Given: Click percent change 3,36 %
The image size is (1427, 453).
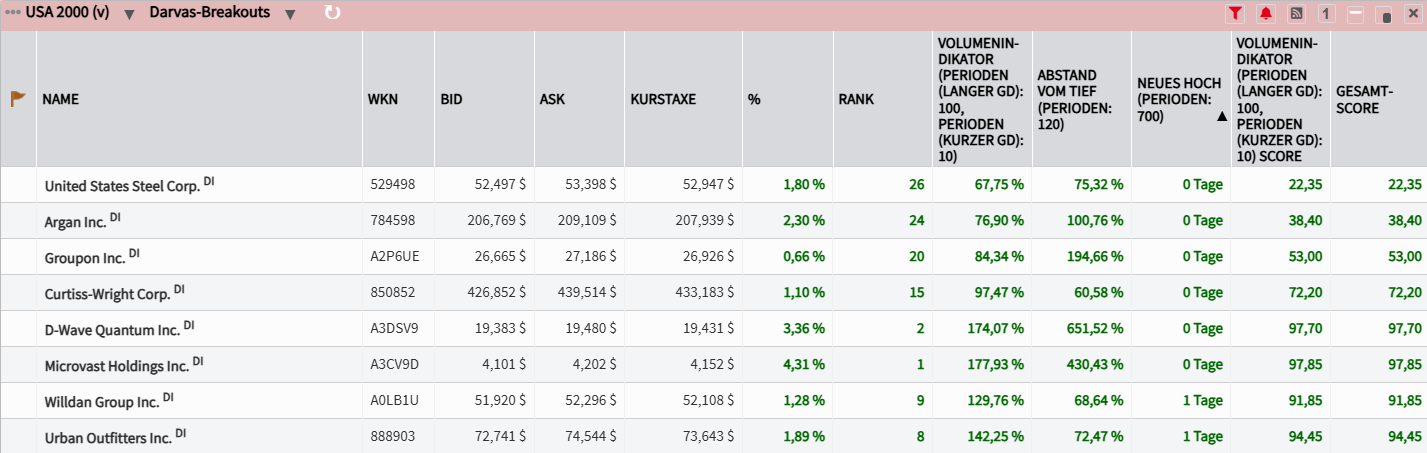Looking at the screenshot, I should (x=802, y=328).
